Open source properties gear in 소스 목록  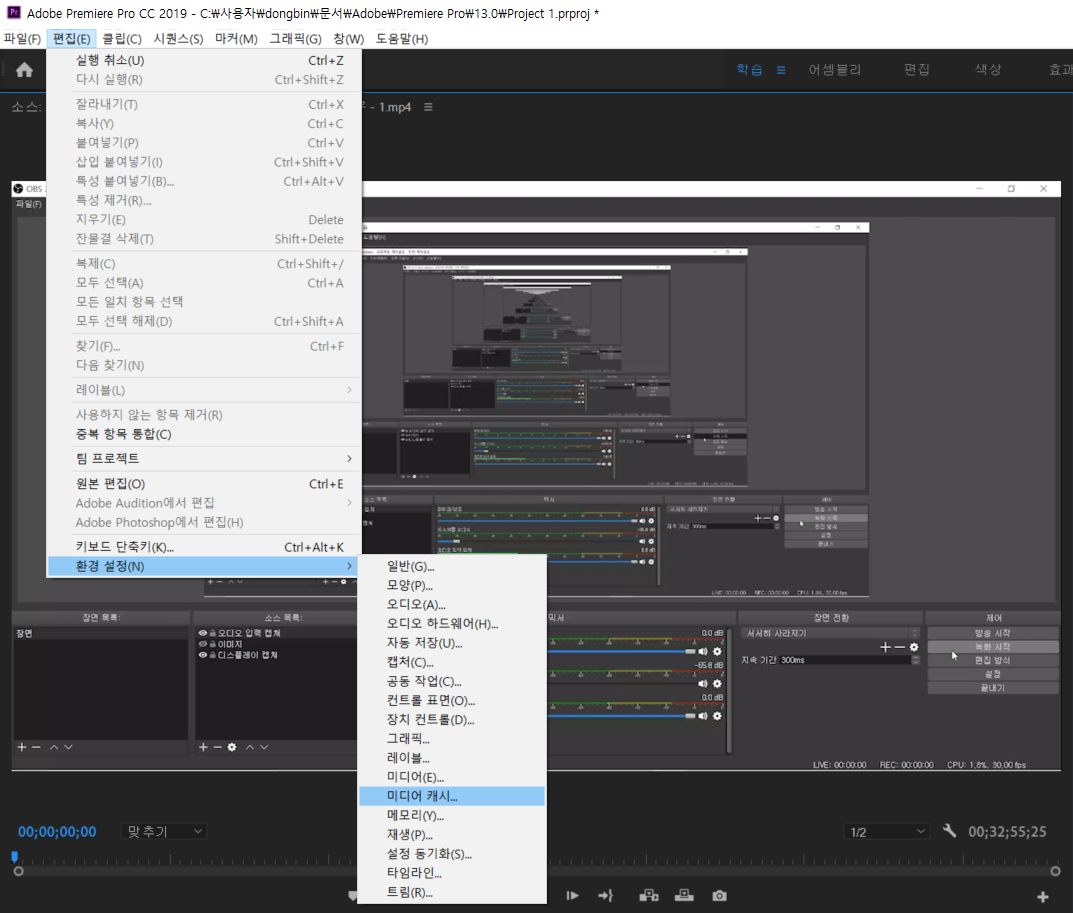[x=232, y=747]
